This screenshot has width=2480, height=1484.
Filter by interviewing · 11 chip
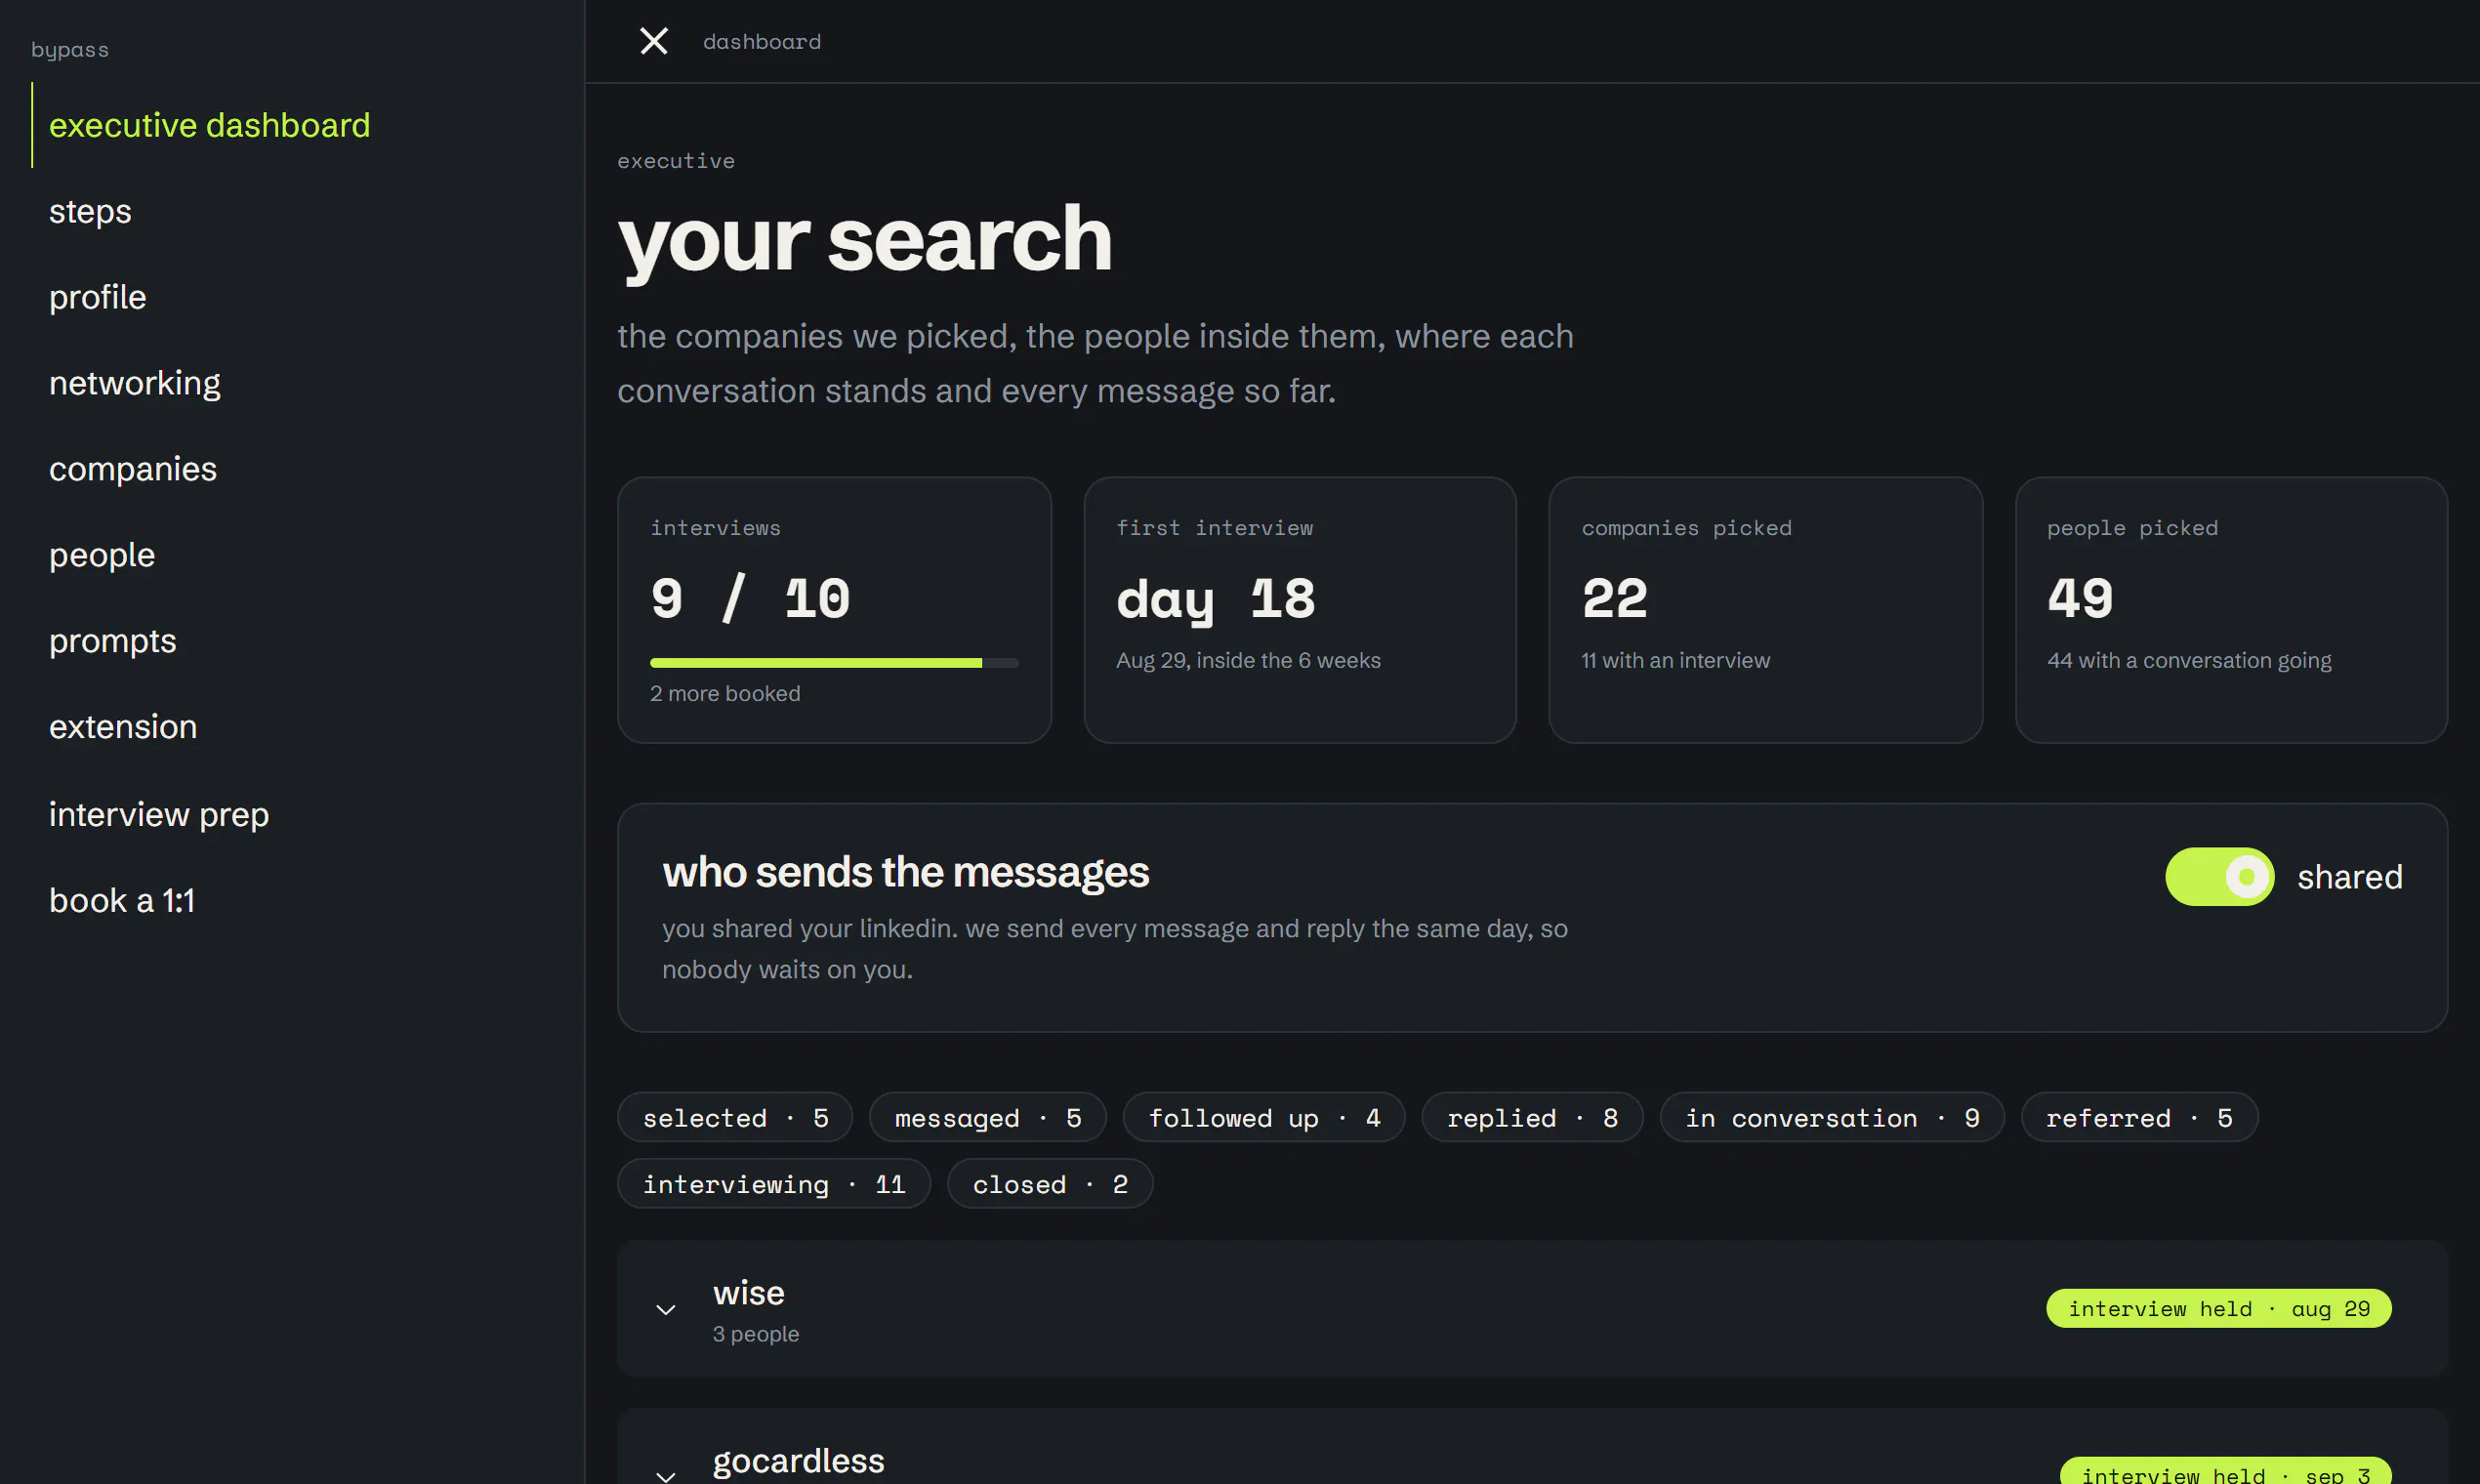coord(774,1183)
